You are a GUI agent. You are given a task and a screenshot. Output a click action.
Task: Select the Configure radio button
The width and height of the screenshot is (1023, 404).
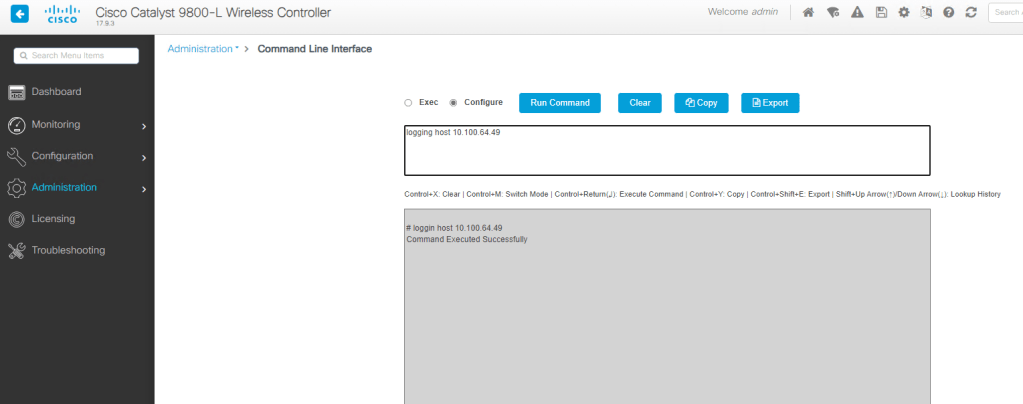453,102
